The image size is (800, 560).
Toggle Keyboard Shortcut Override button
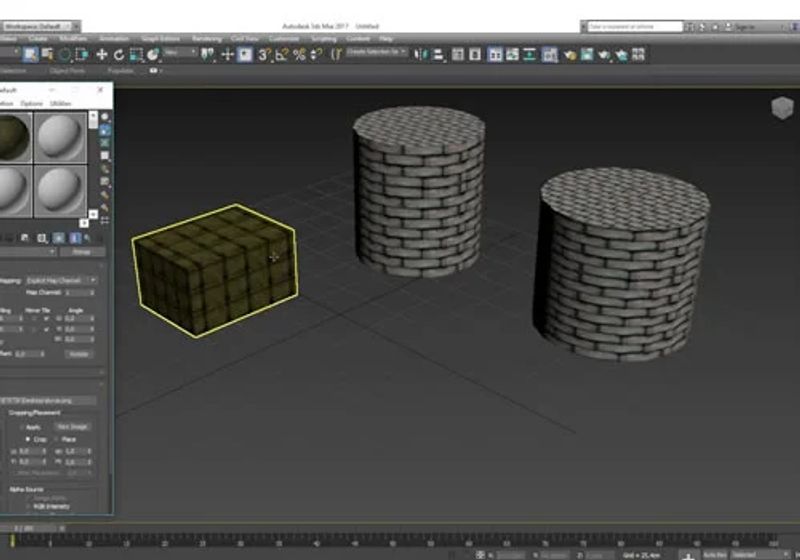coord(245,55)
